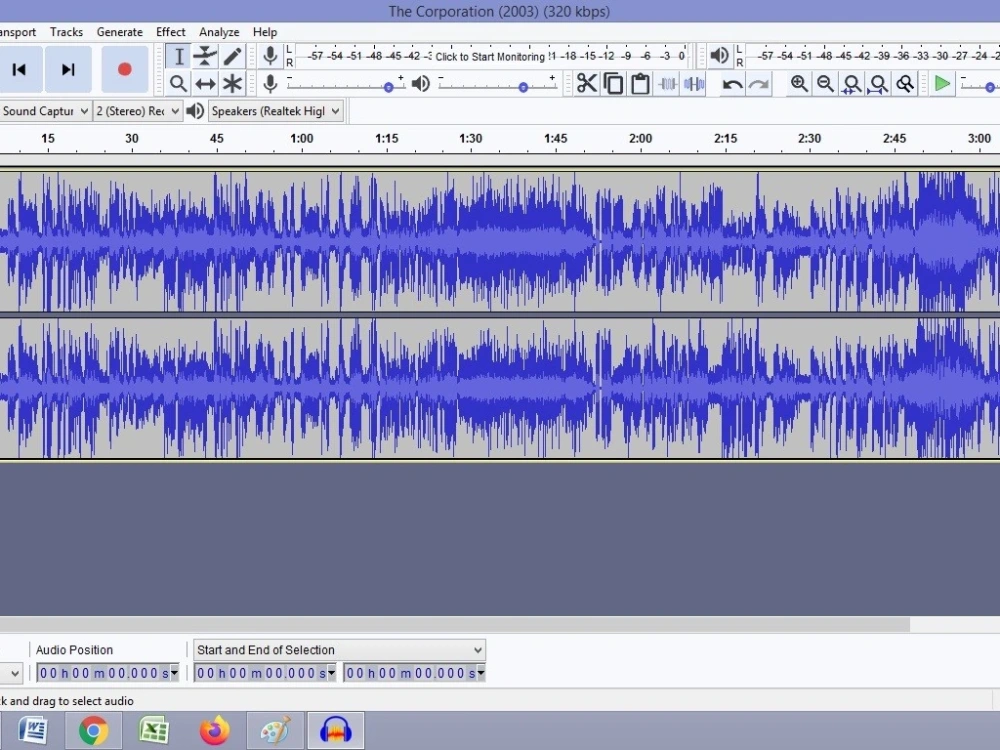The height and width of the screenshot is (750, 1000).
Task: Open the Speakers (Realtek) playback device dropdown
Action: [276, 111]
